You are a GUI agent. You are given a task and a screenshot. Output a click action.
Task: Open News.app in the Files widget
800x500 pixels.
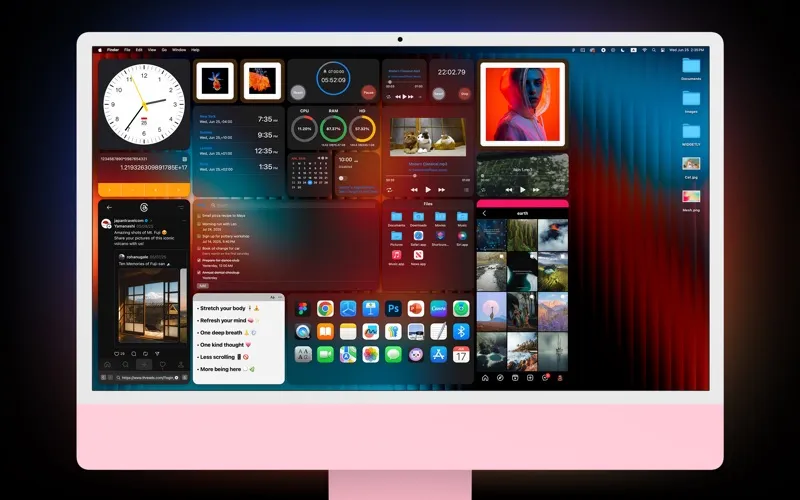coord(418,257)
